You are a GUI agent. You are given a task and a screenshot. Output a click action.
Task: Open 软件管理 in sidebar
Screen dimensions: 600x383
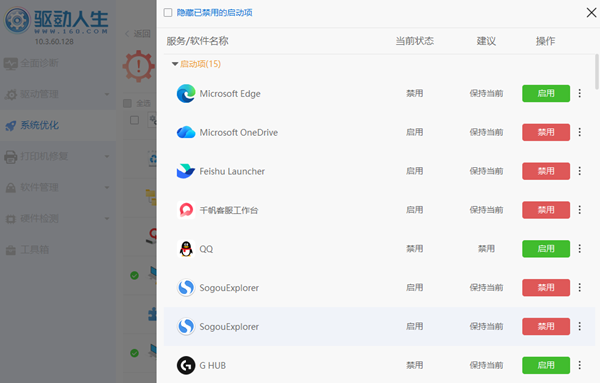click(x=58, y=187)
